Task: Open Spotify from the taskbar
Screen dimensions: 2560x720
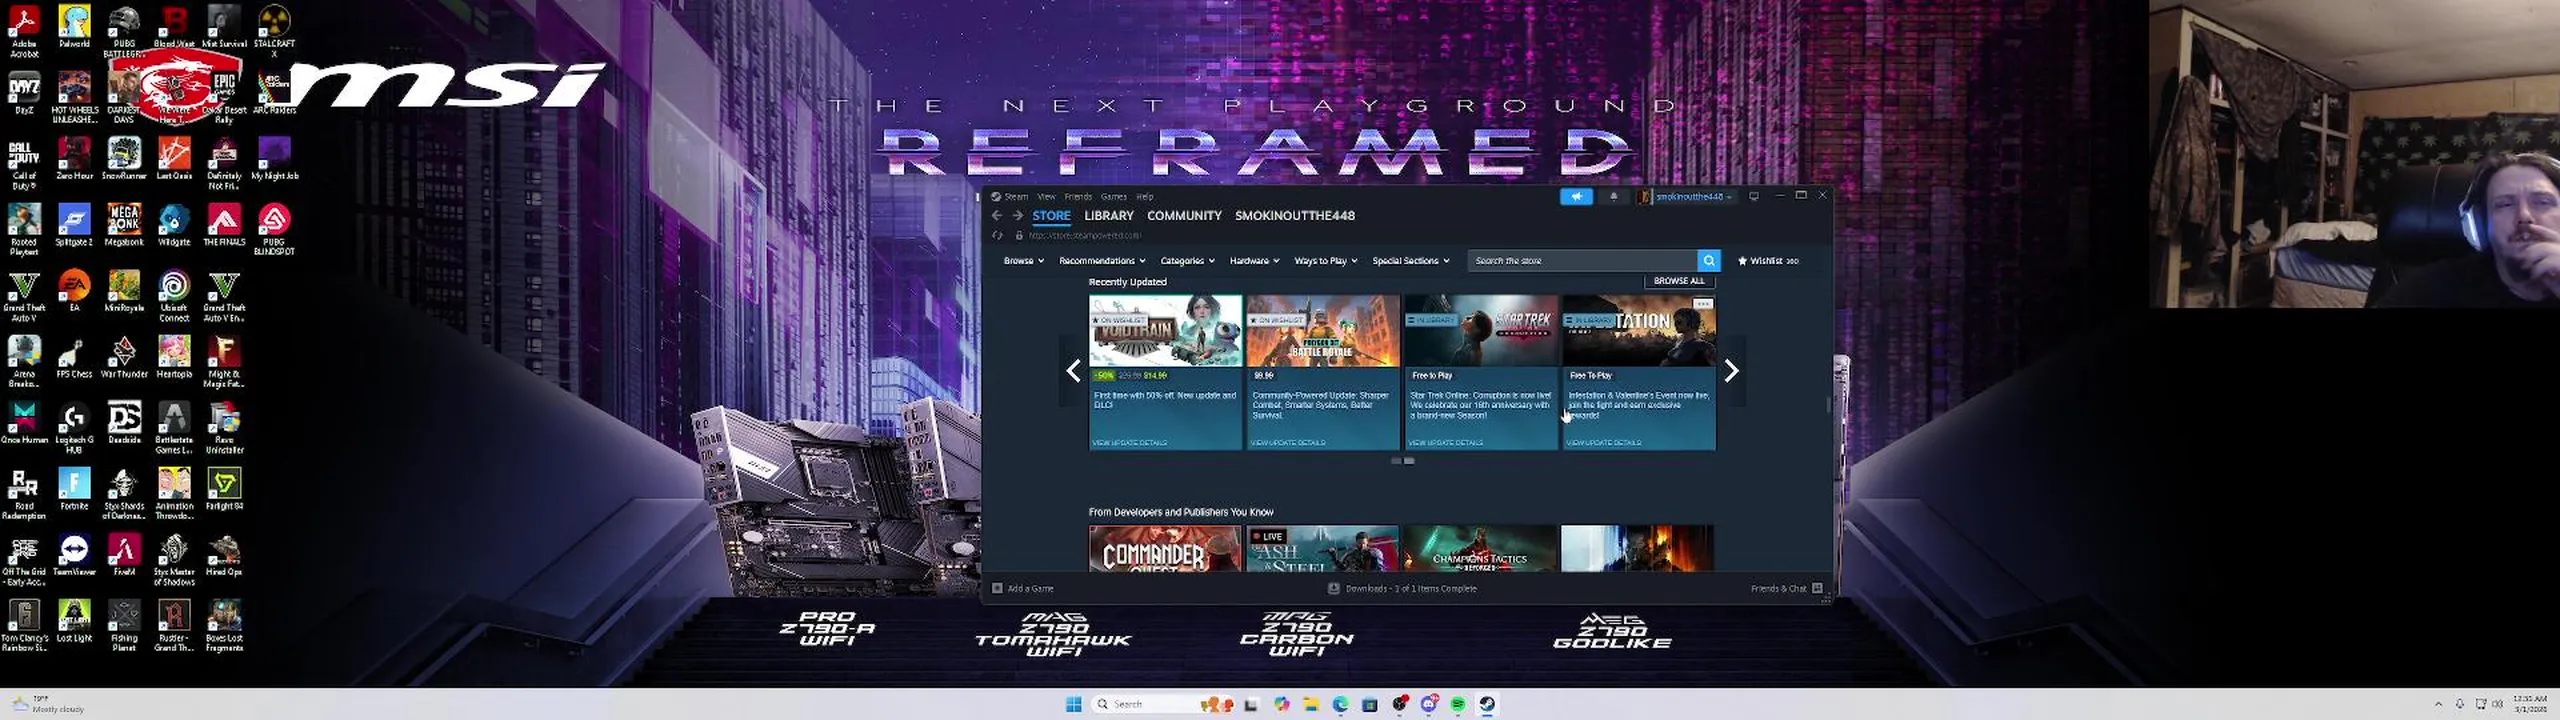Action: pyautogui.click(x=1458, y=705)
